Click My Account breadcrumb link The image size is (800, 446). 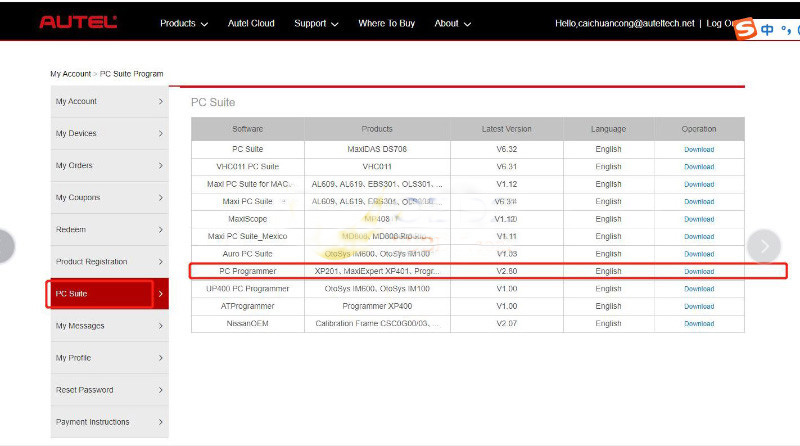tap(70, 74)
